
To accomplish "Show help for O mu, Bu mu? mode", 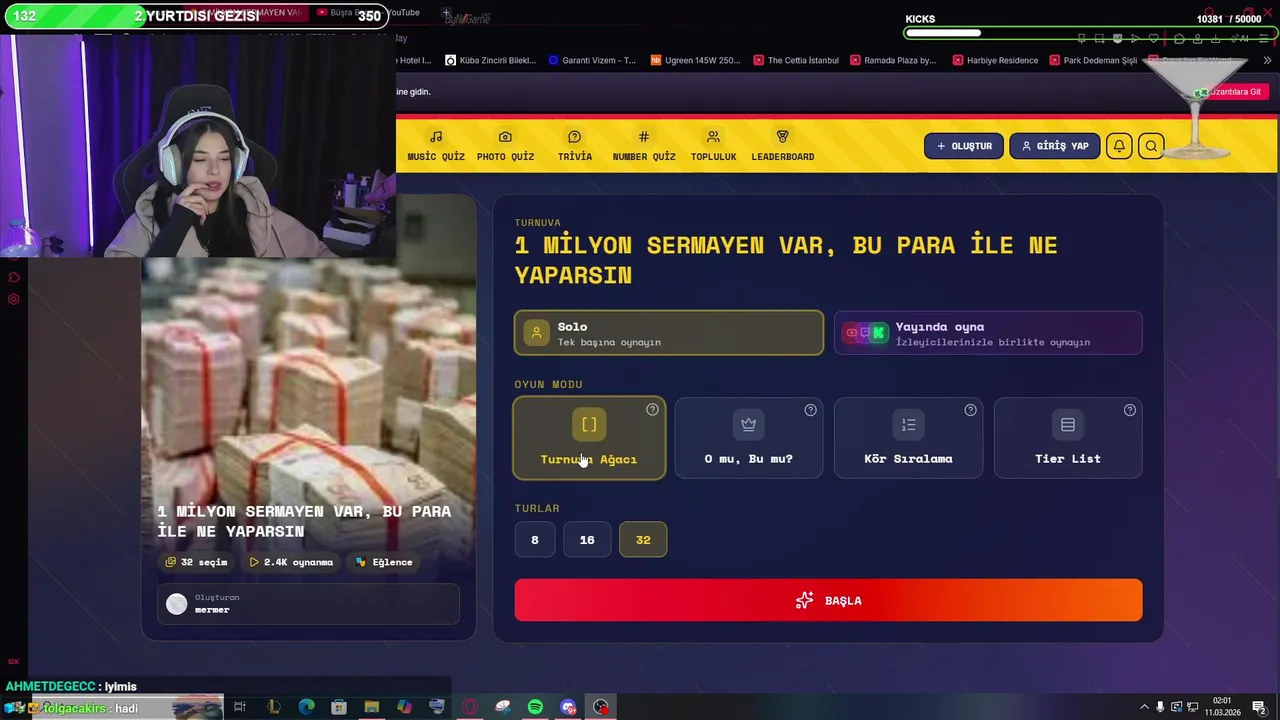I will [810, 410].
